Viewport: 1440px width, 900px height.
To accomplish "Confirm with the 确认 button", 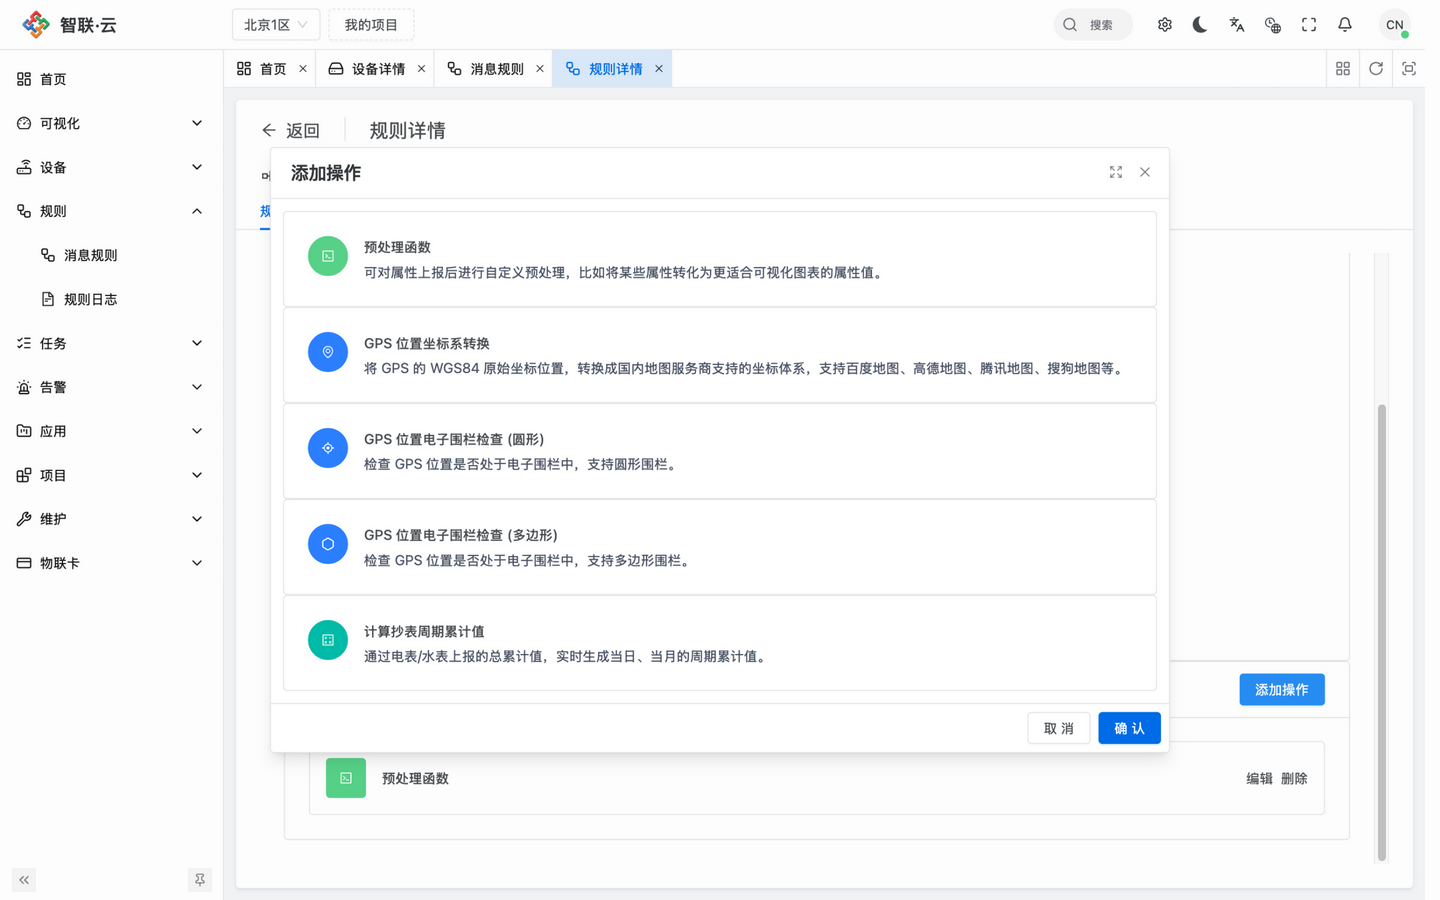I will tap(1129, 728).
